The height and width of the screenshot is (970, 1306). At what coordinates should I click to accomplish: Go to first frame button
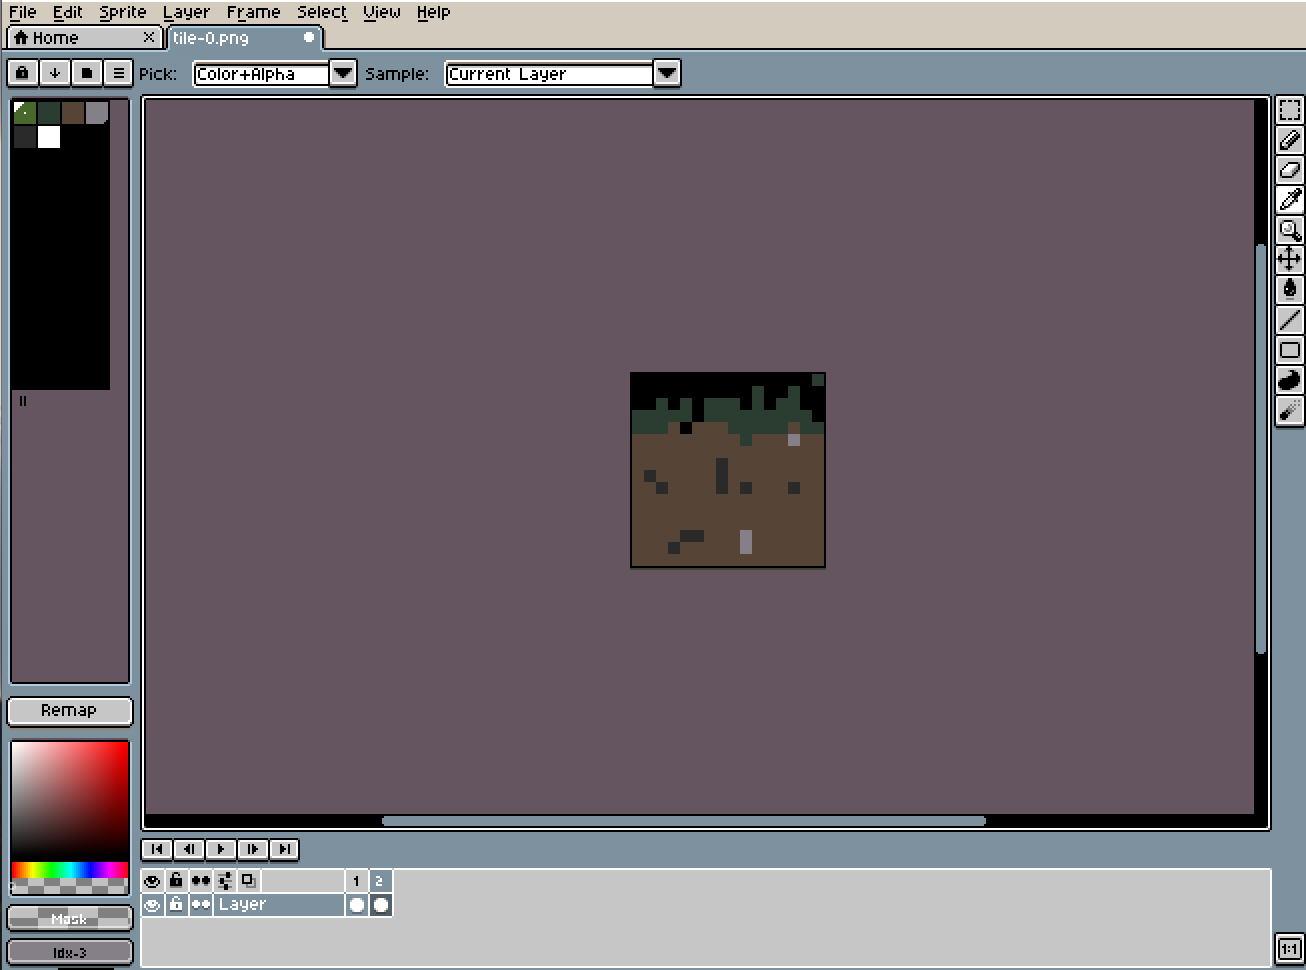[x=157, y=849]
